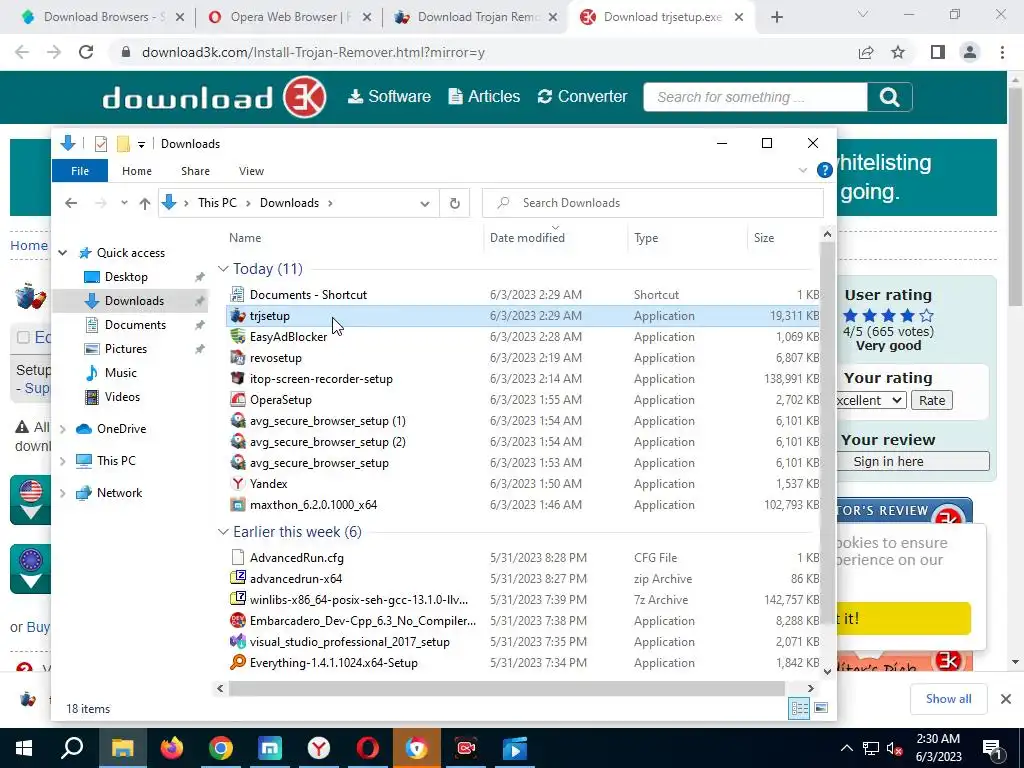
Task: Collapse the Today (11) group
Action: (x=223, y=269)
